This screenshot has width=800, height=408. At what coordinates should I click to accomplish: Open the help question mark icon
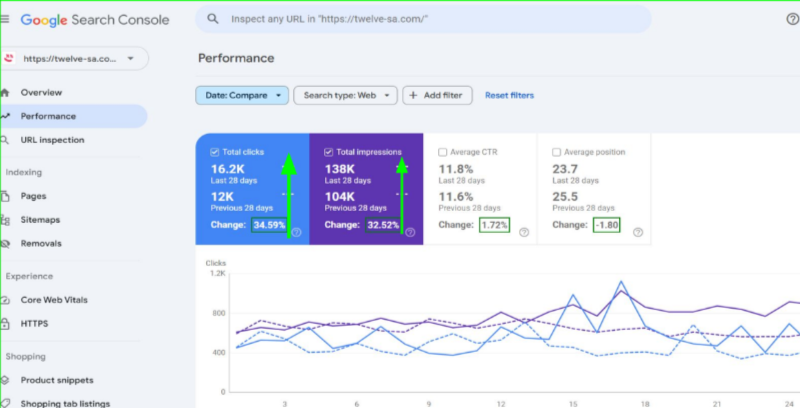(x=792, y=19)
